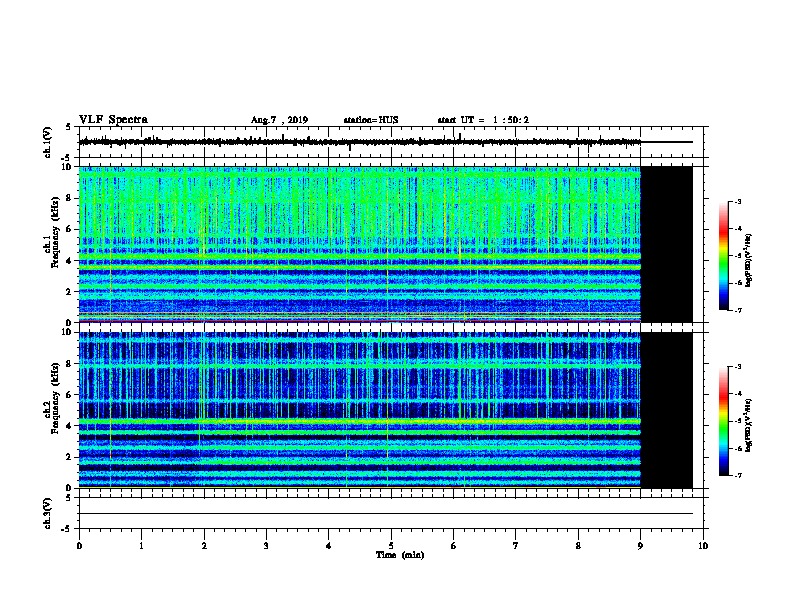Click the "-5" tick on ch.1(V) axis

[67, 159]
